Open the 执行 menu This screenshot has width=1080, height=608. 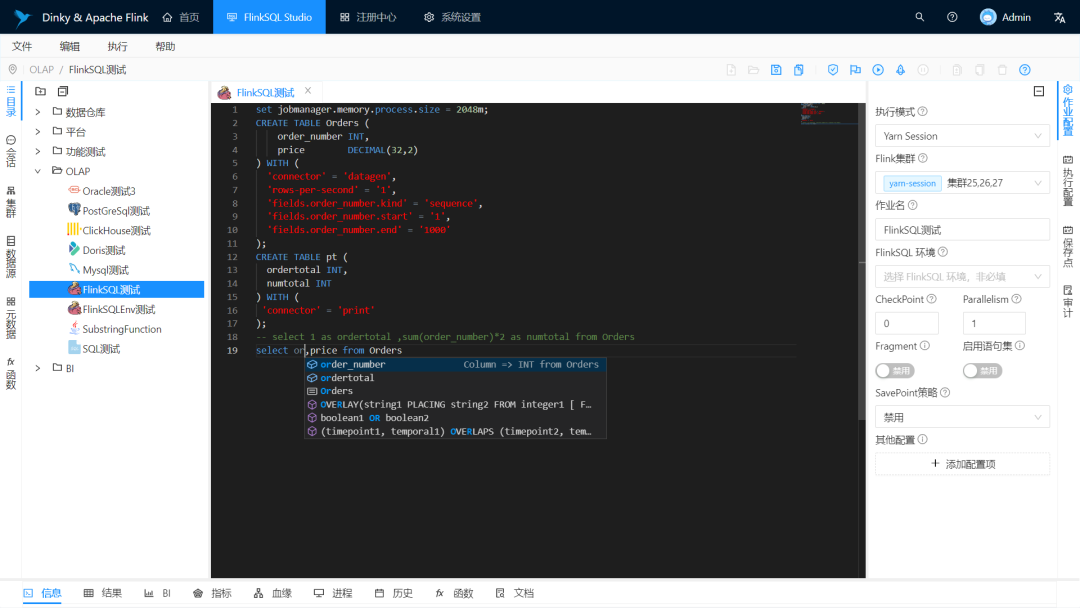point(117,46)
